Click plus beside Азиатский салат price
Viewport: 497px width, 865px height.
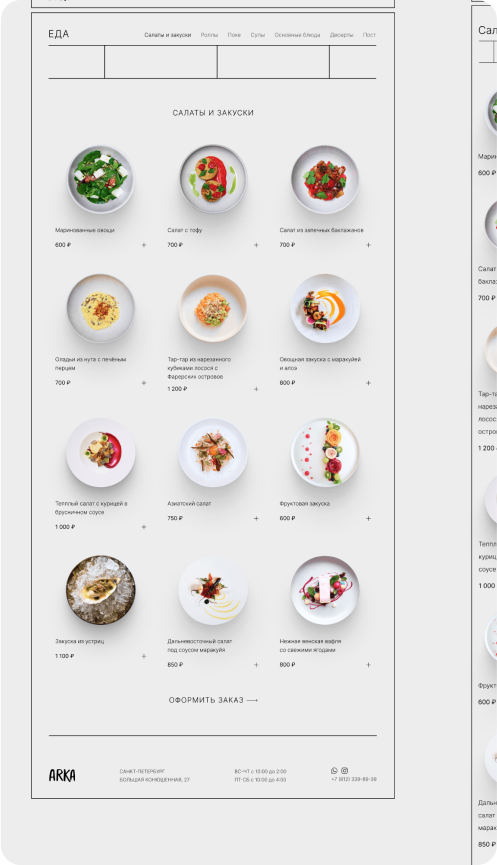(256, 519)
